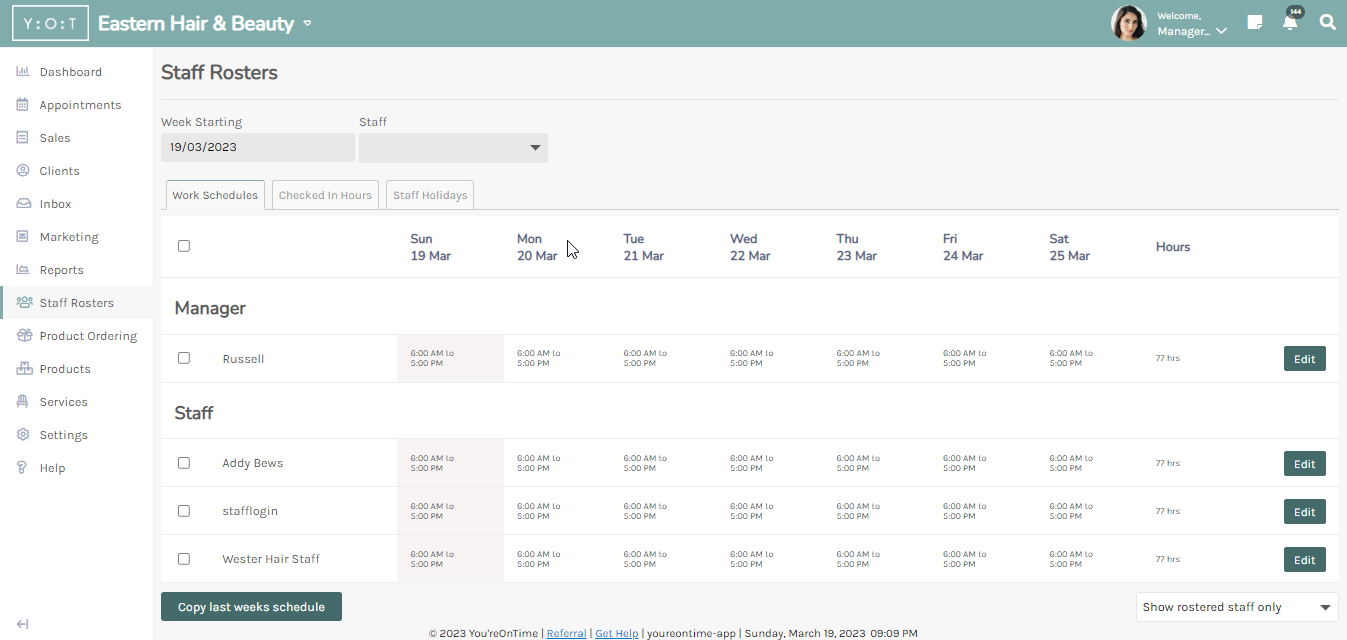Collapse the sidebar with the arrow icon
The image size is (1347, 640).
click(x=22, y=624)
